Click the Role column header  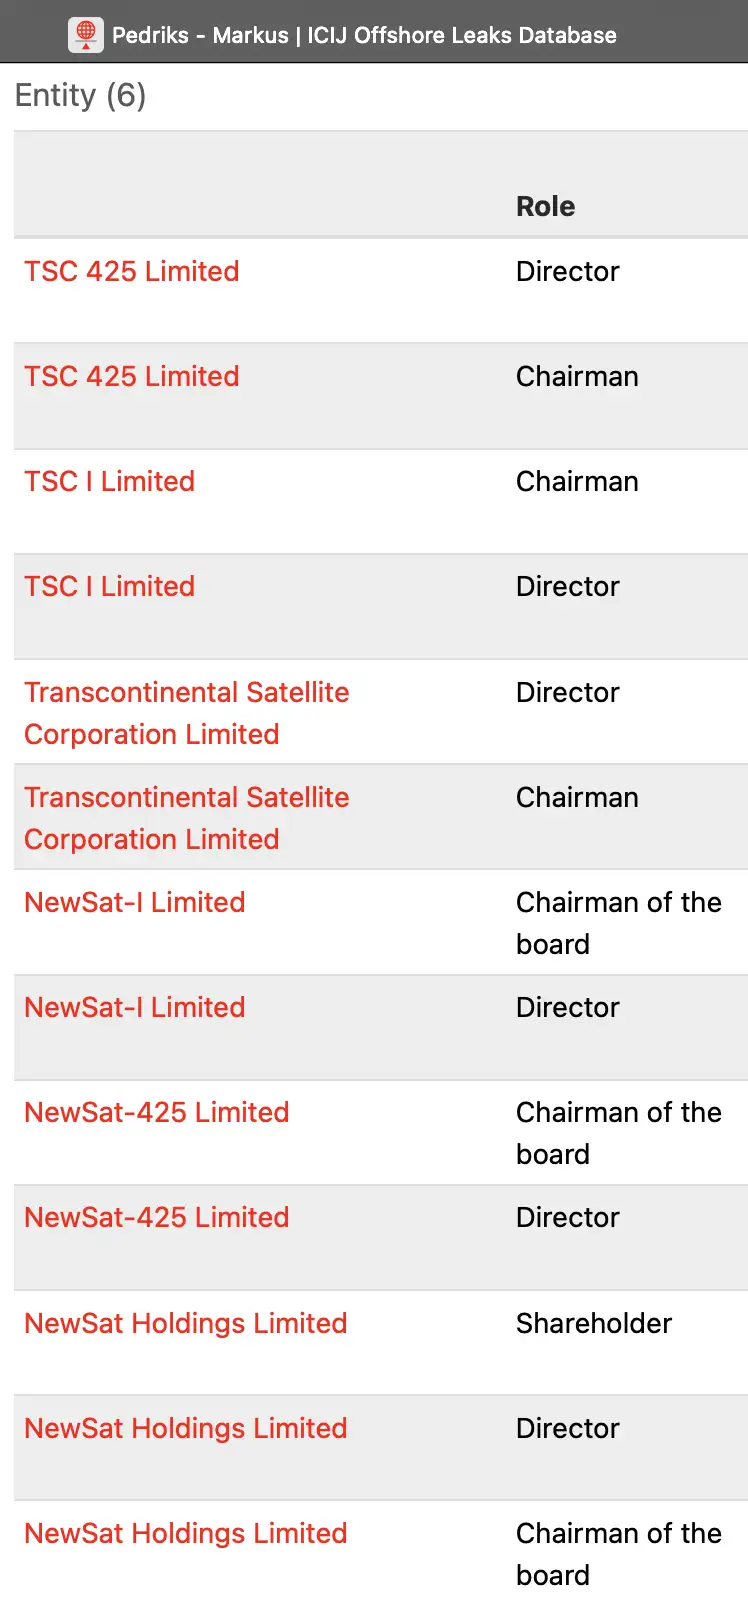tap(546, 207)
